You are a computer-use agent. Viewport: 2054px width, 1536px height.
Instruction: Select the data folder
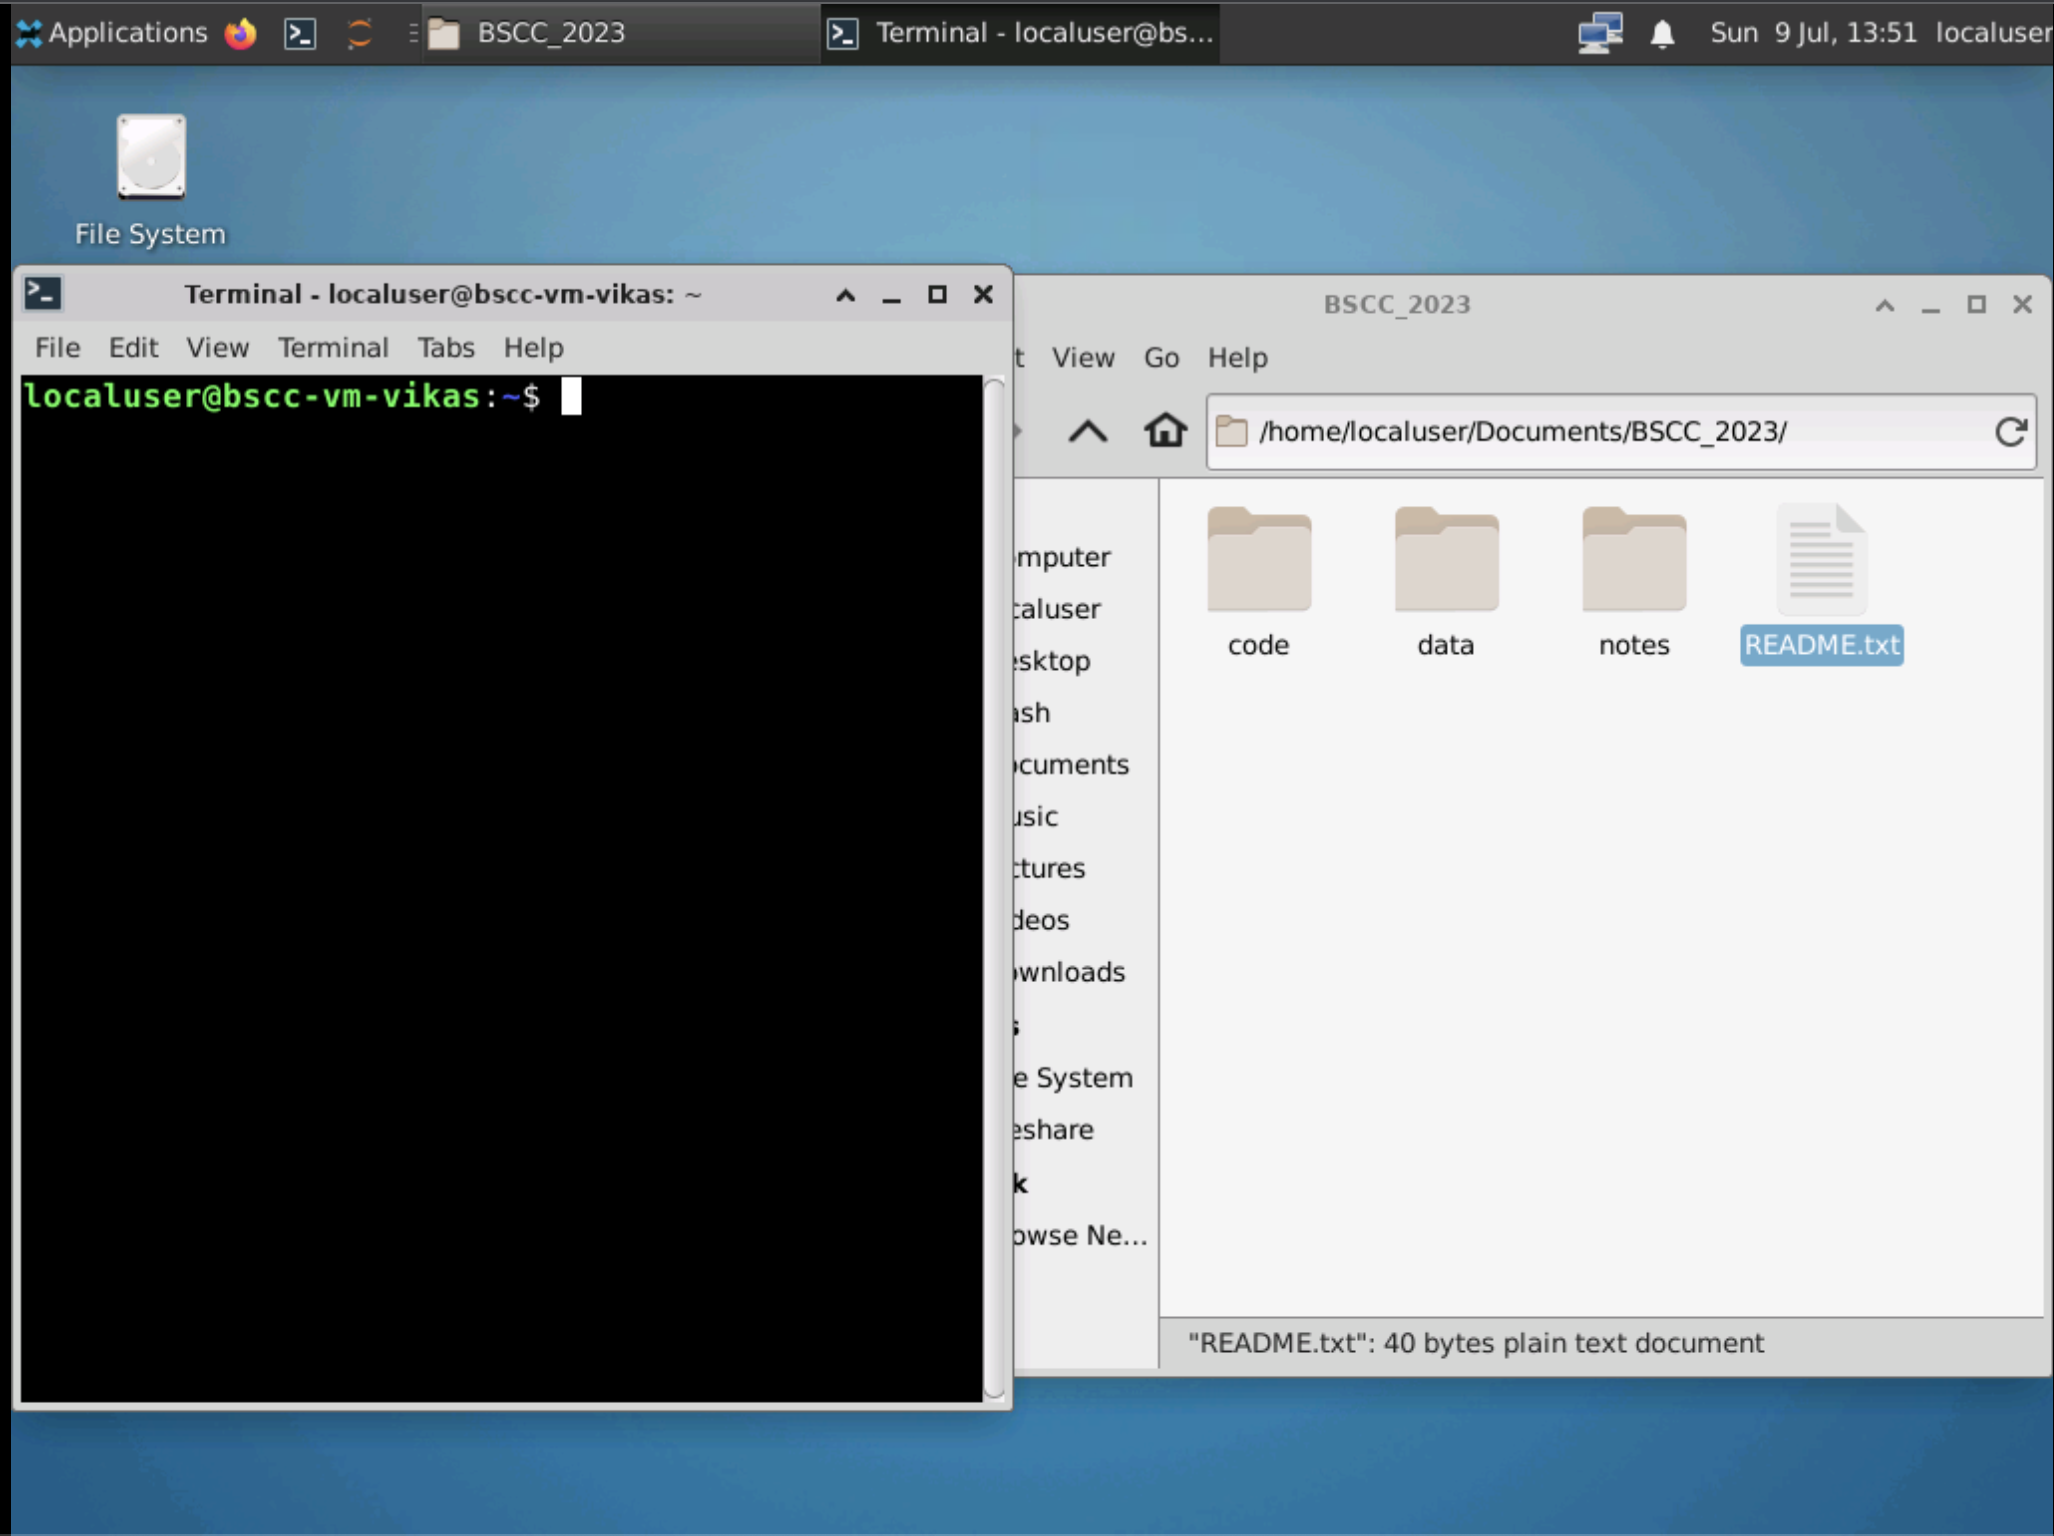(x=1446, y=582)
